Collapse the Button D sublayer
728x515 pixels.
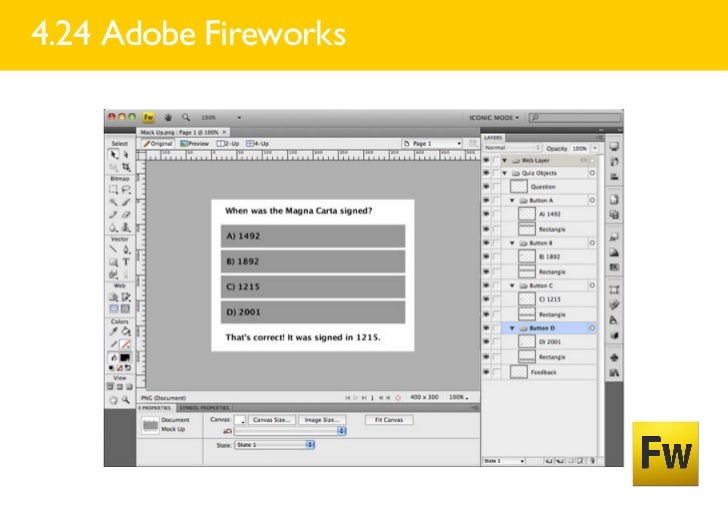[513, 328]
